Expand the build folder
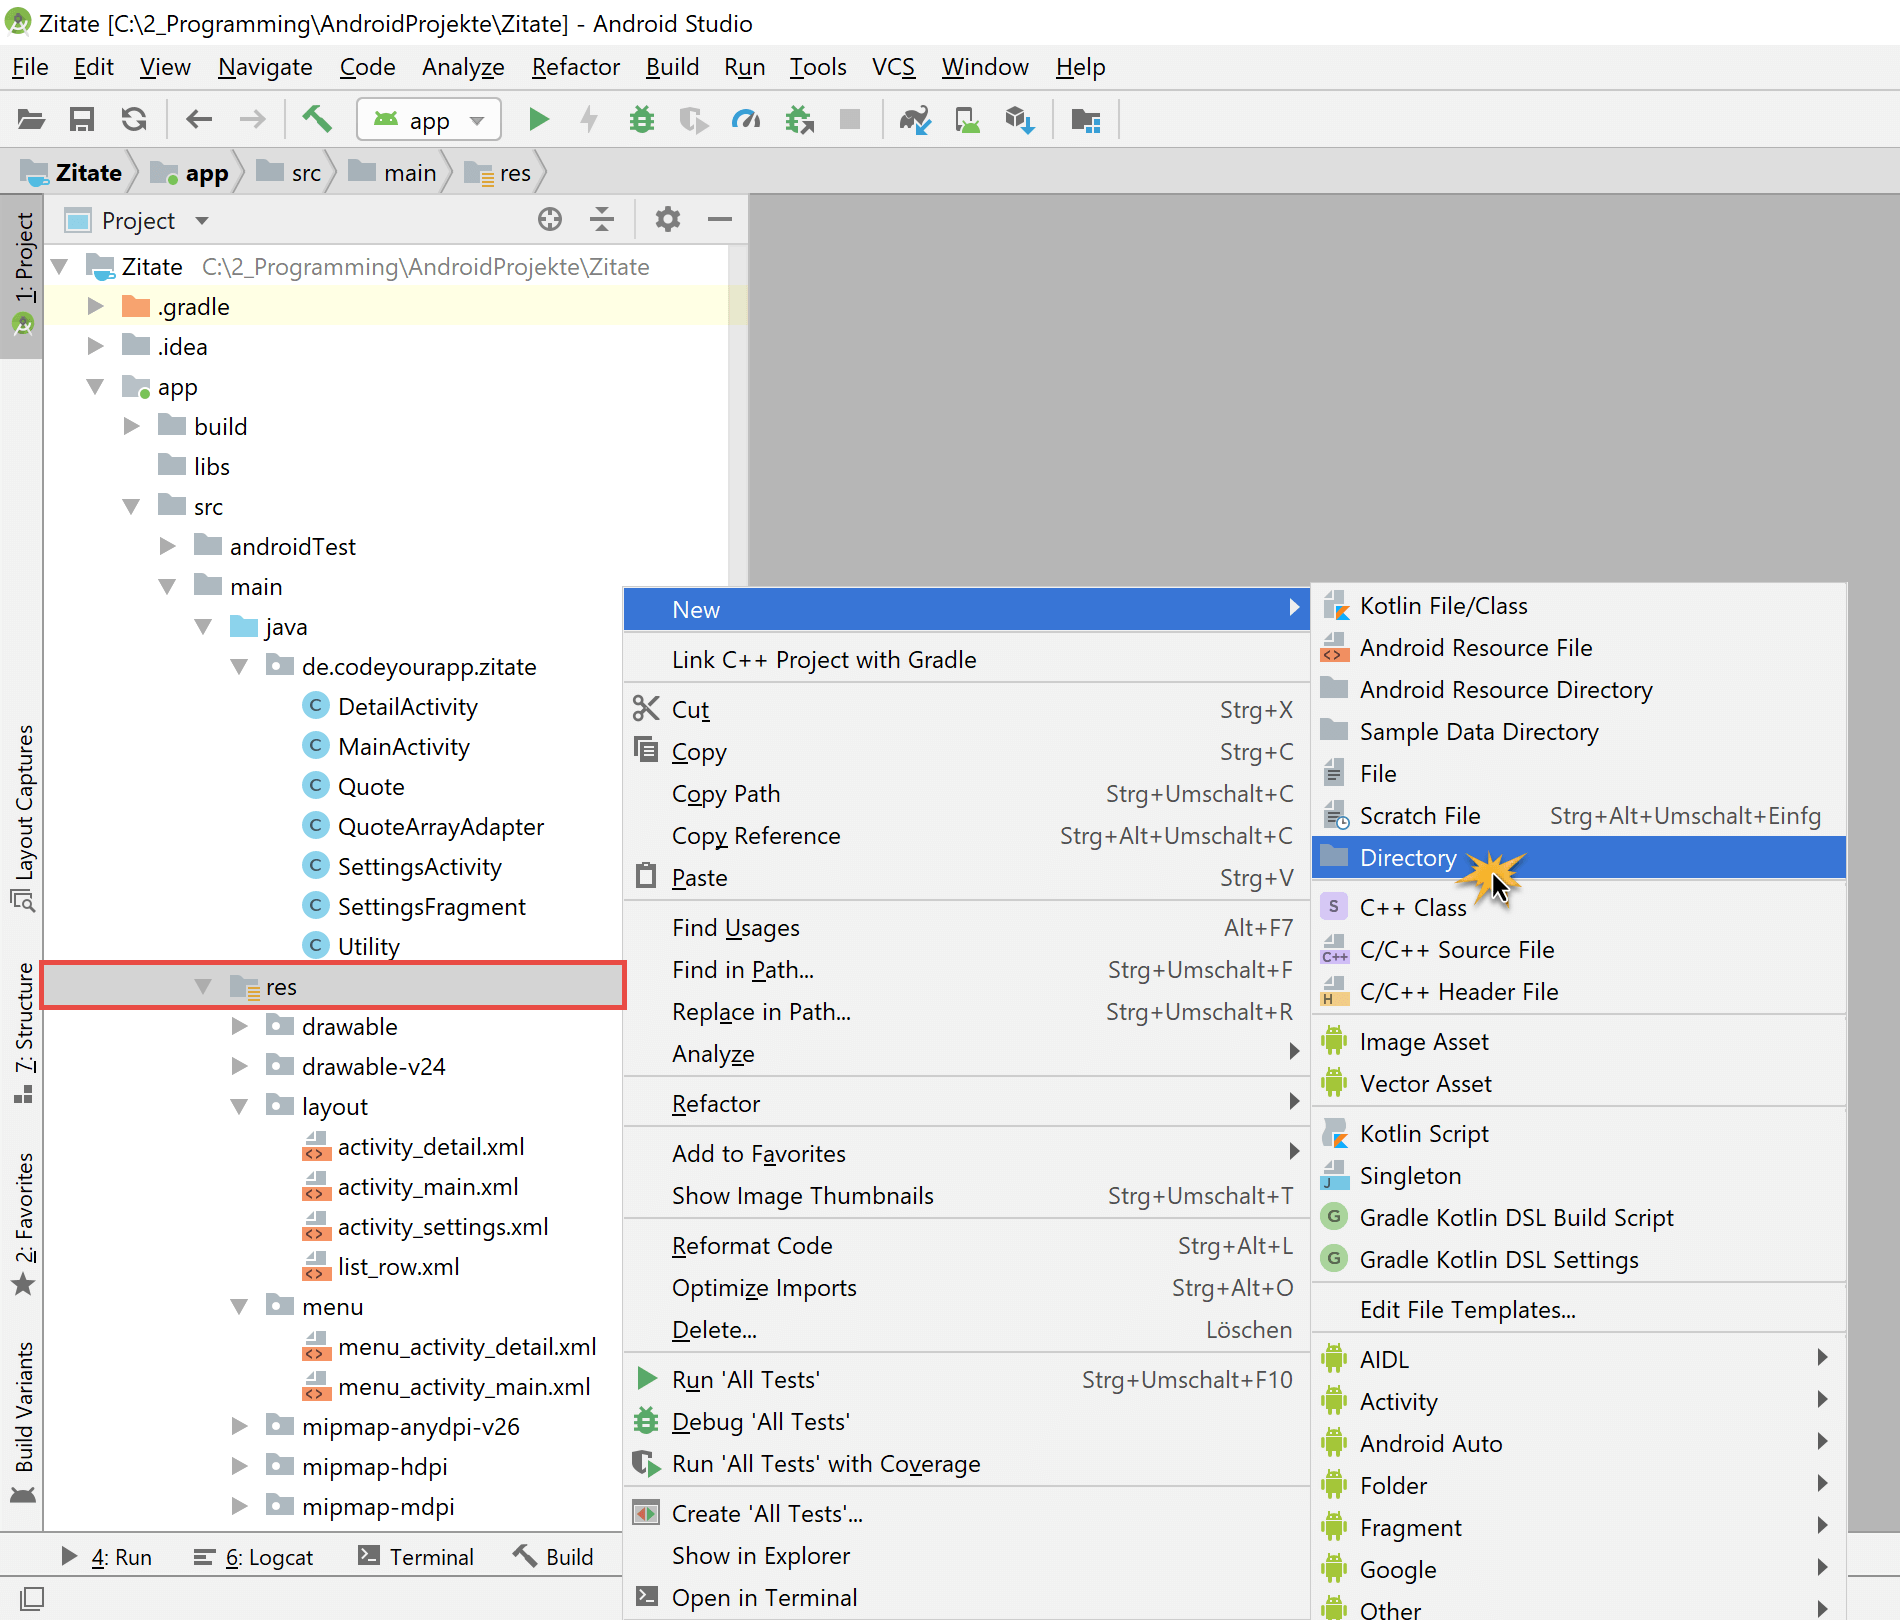Image resolution: width=1900 pixels, height=1620 pixels. (x=132, y=426)
